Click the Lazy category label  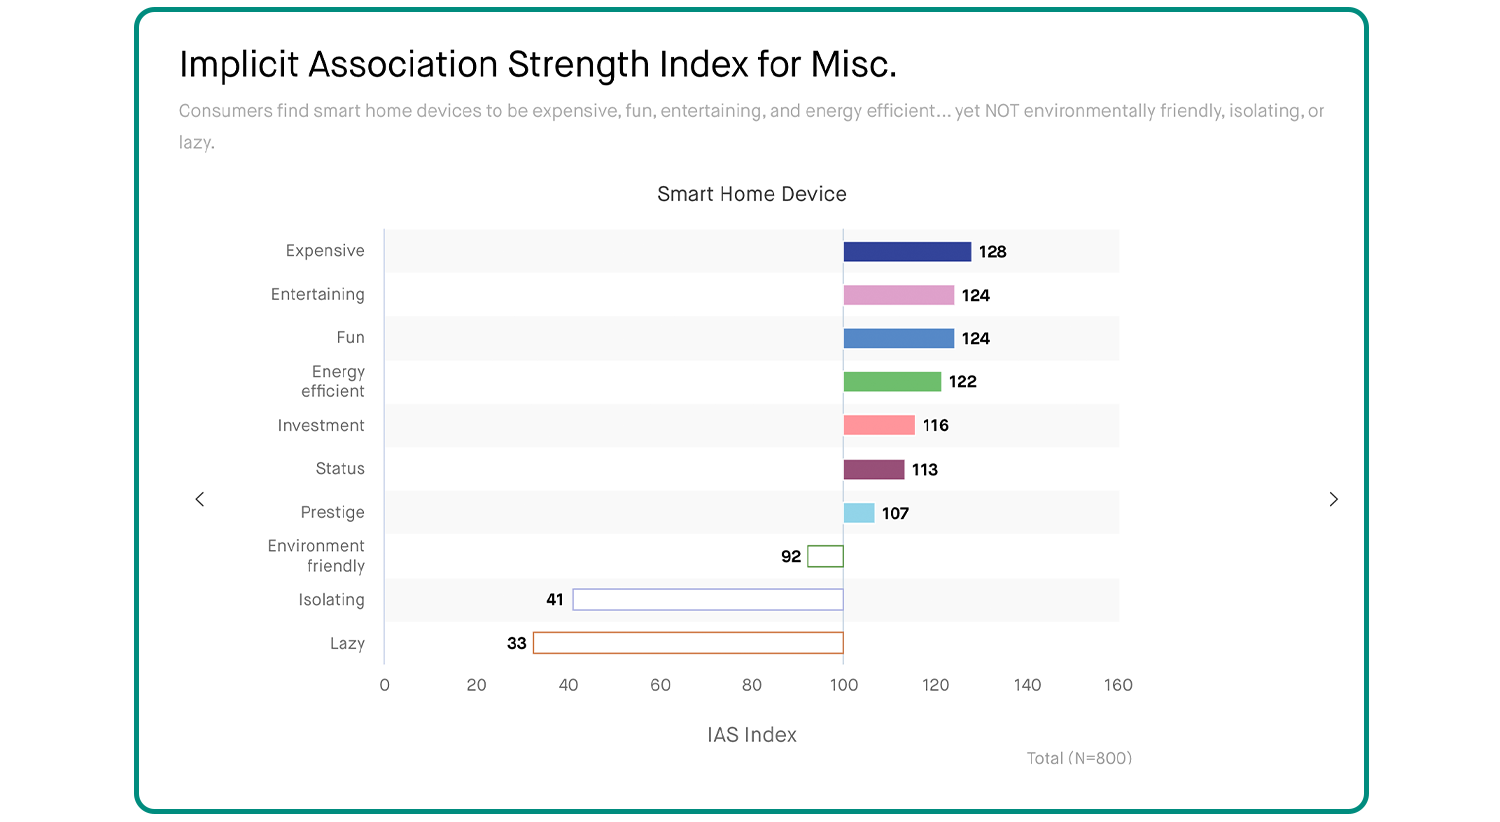tap(347, 643)
